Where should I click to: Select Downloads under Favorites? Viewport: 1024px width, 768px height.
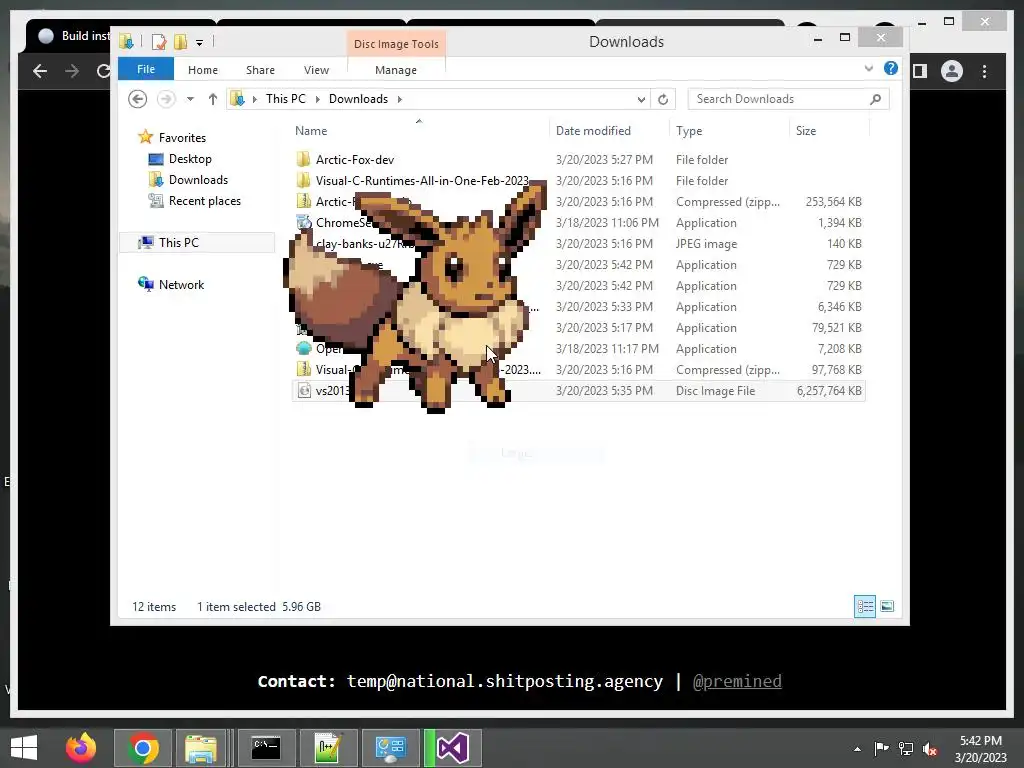pyautogui.click(x=198, y=180)
